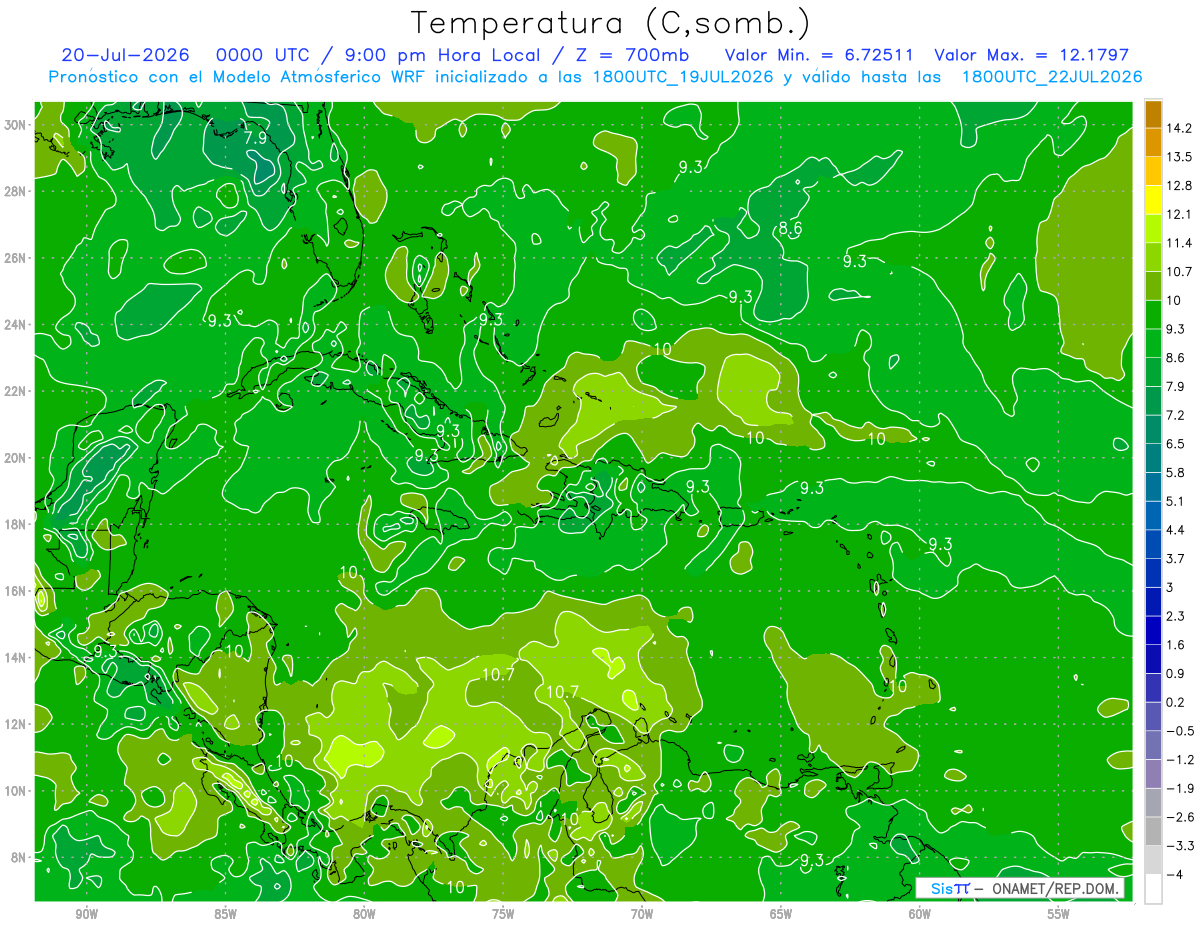Click the 5.1 colorbar tick label
1200x927 pixels.
coord(1176,501)
